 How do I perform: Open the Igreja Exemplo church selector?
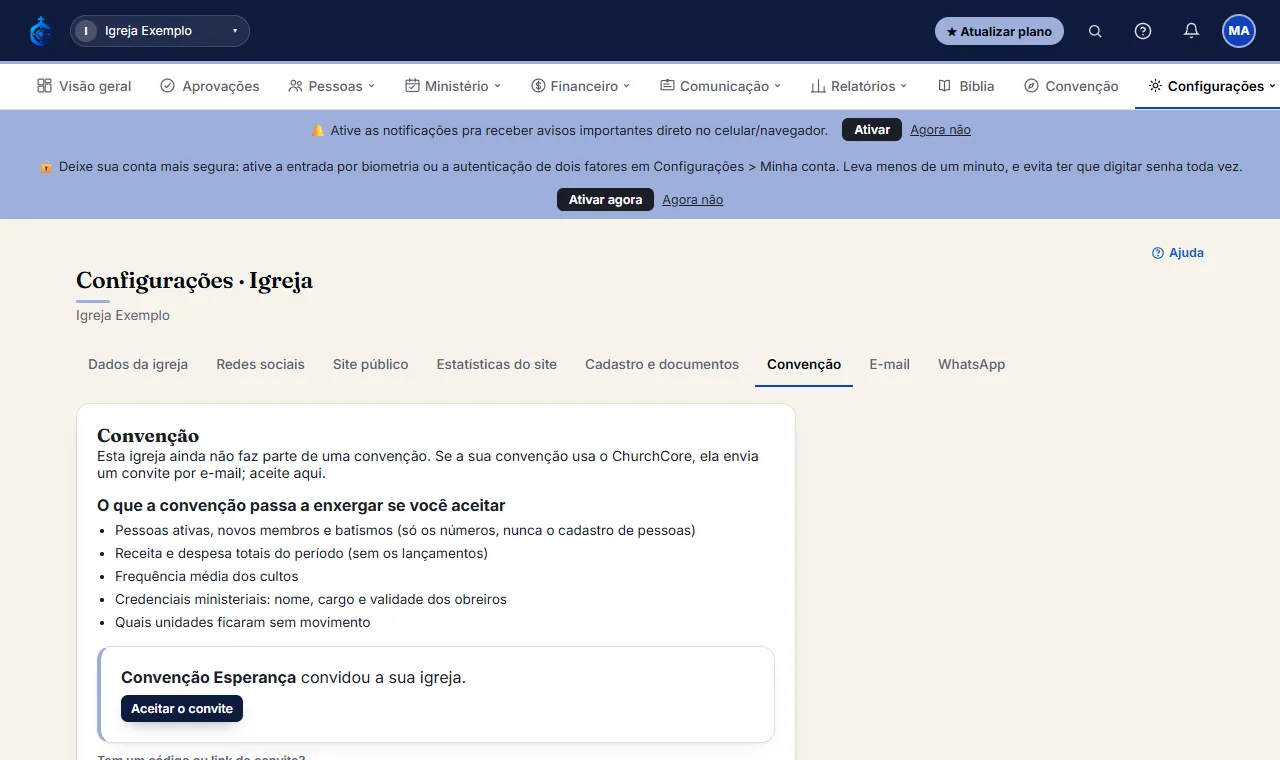[x=160, y=31]
